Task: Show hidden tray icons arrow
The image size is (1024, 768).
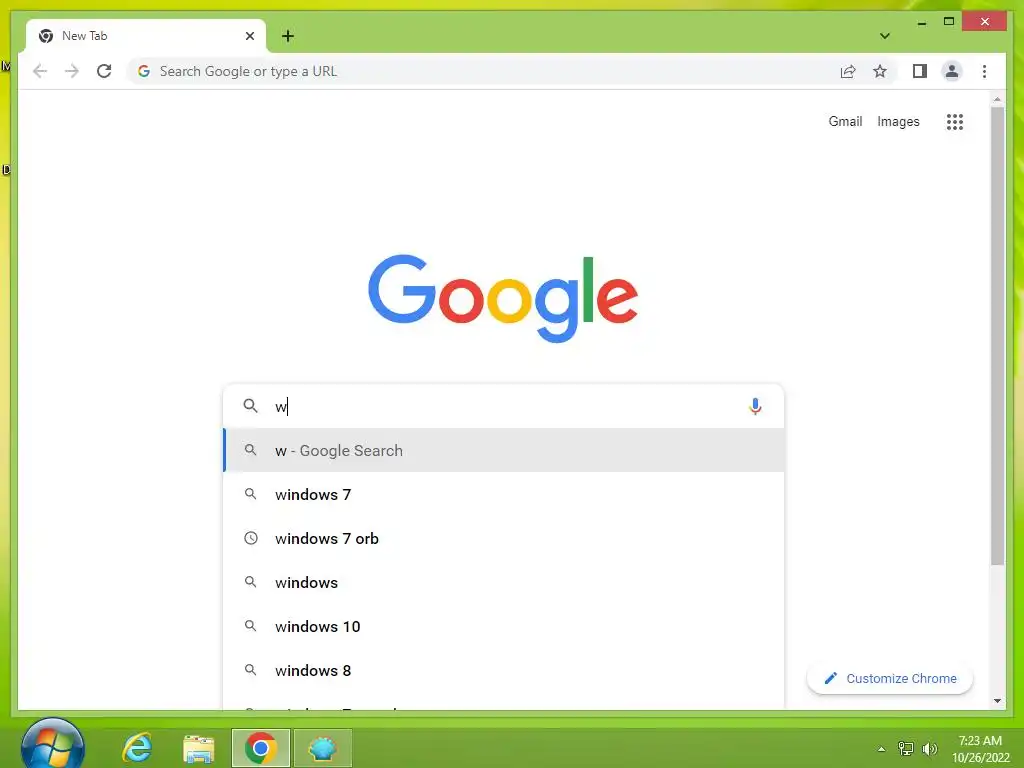Action: [881, 749]
